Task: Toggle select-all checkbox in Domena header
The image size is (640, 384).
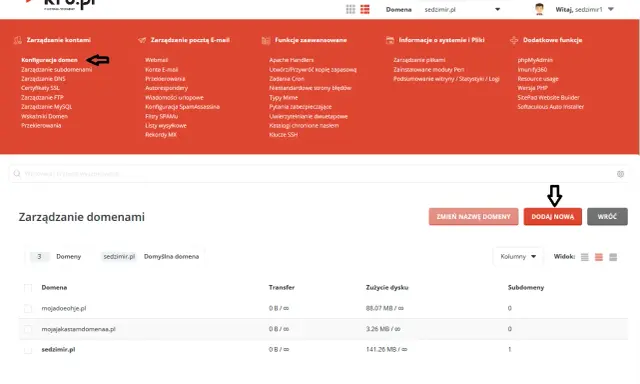Action: coord(28,288)
